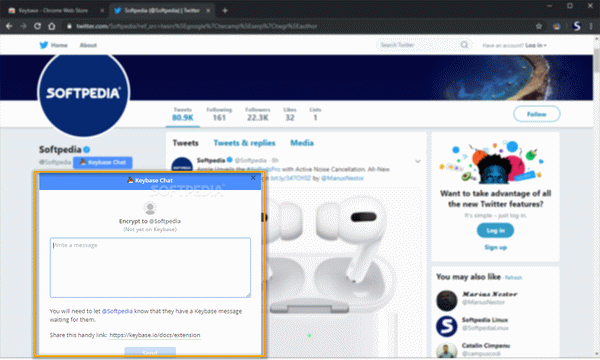
Task: Open Catalin Cimpanu suggested profile
Action: 486,345
